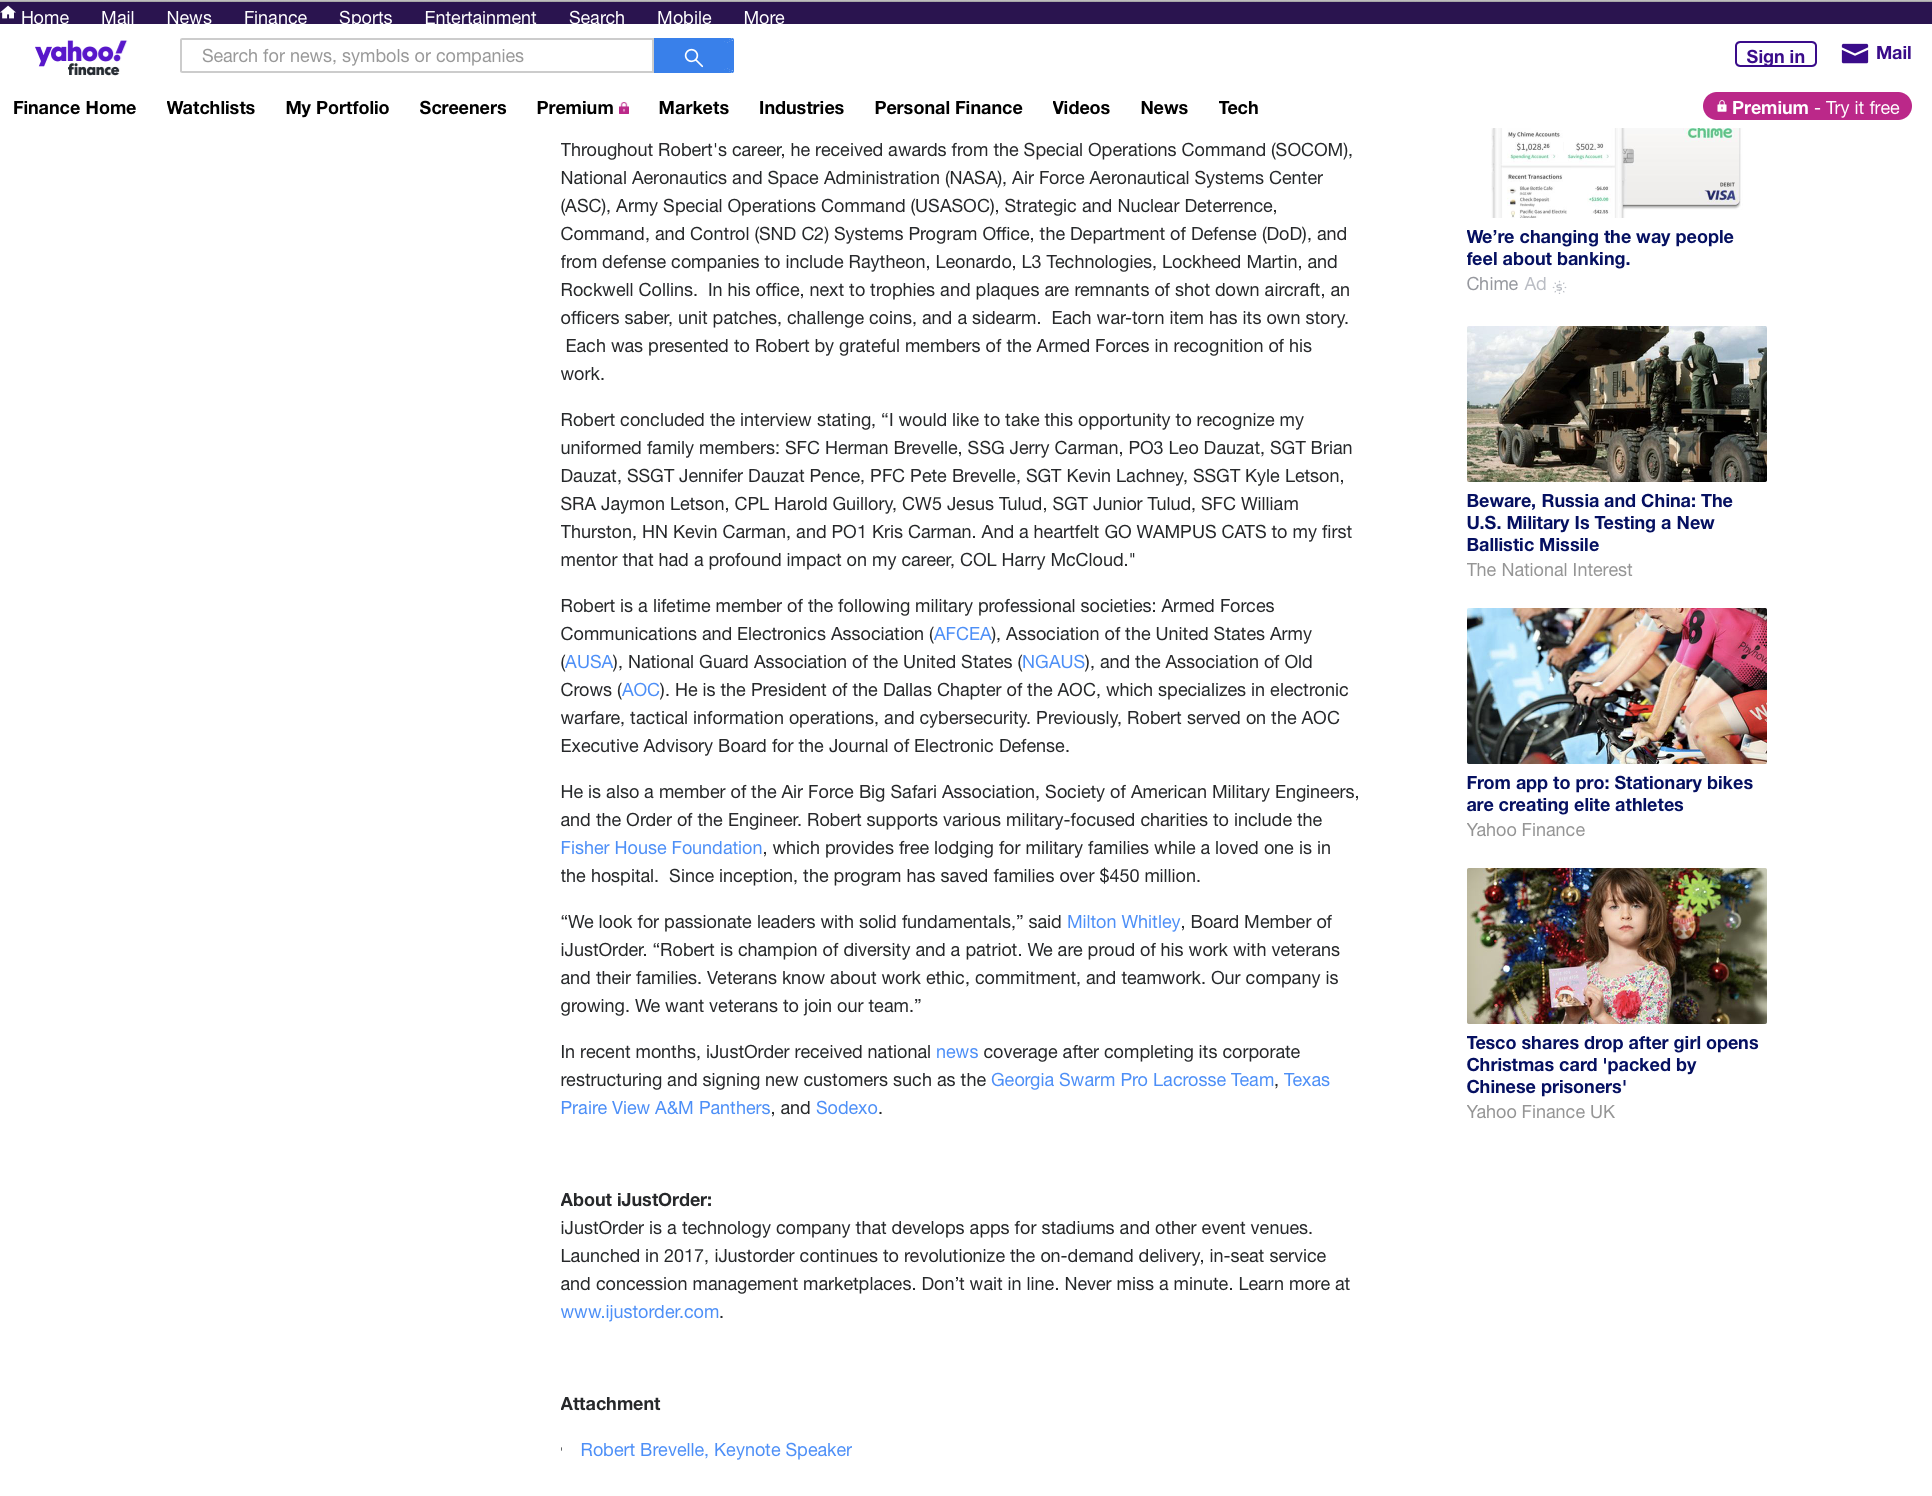Click the blue search magnifier button
Image resolution: width=1932 pixels, height=1496 pixels.
pyautogui.click(x=693, y=56)
